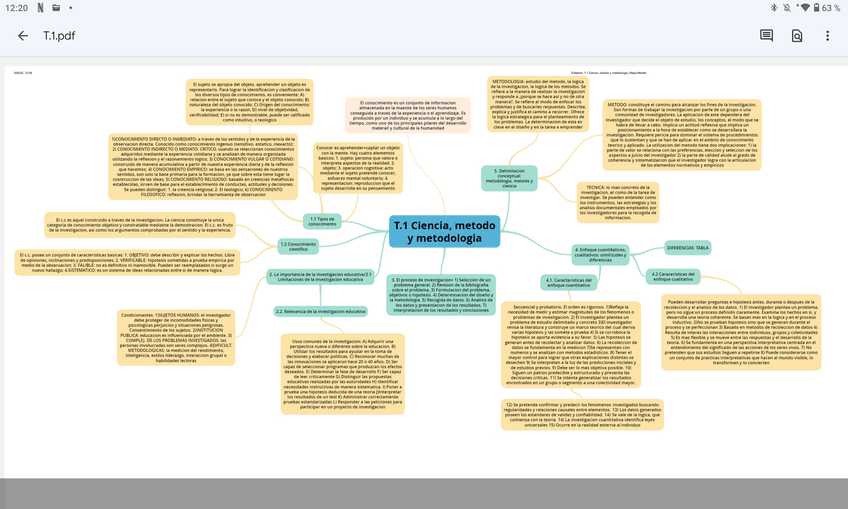Select the 'DIFERENCIAS: TABLA' node
The width and height of the screenshot is (848, 509).
coord(687,248)
